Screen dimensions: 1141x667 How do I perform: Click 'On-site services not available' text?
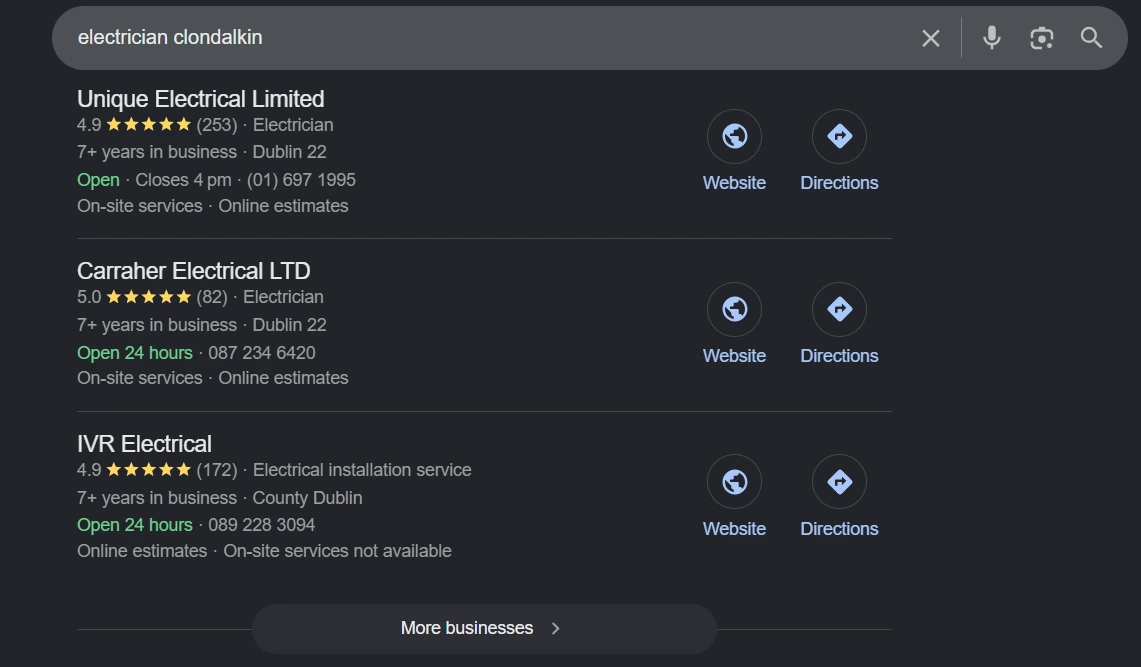click(338, 551)
